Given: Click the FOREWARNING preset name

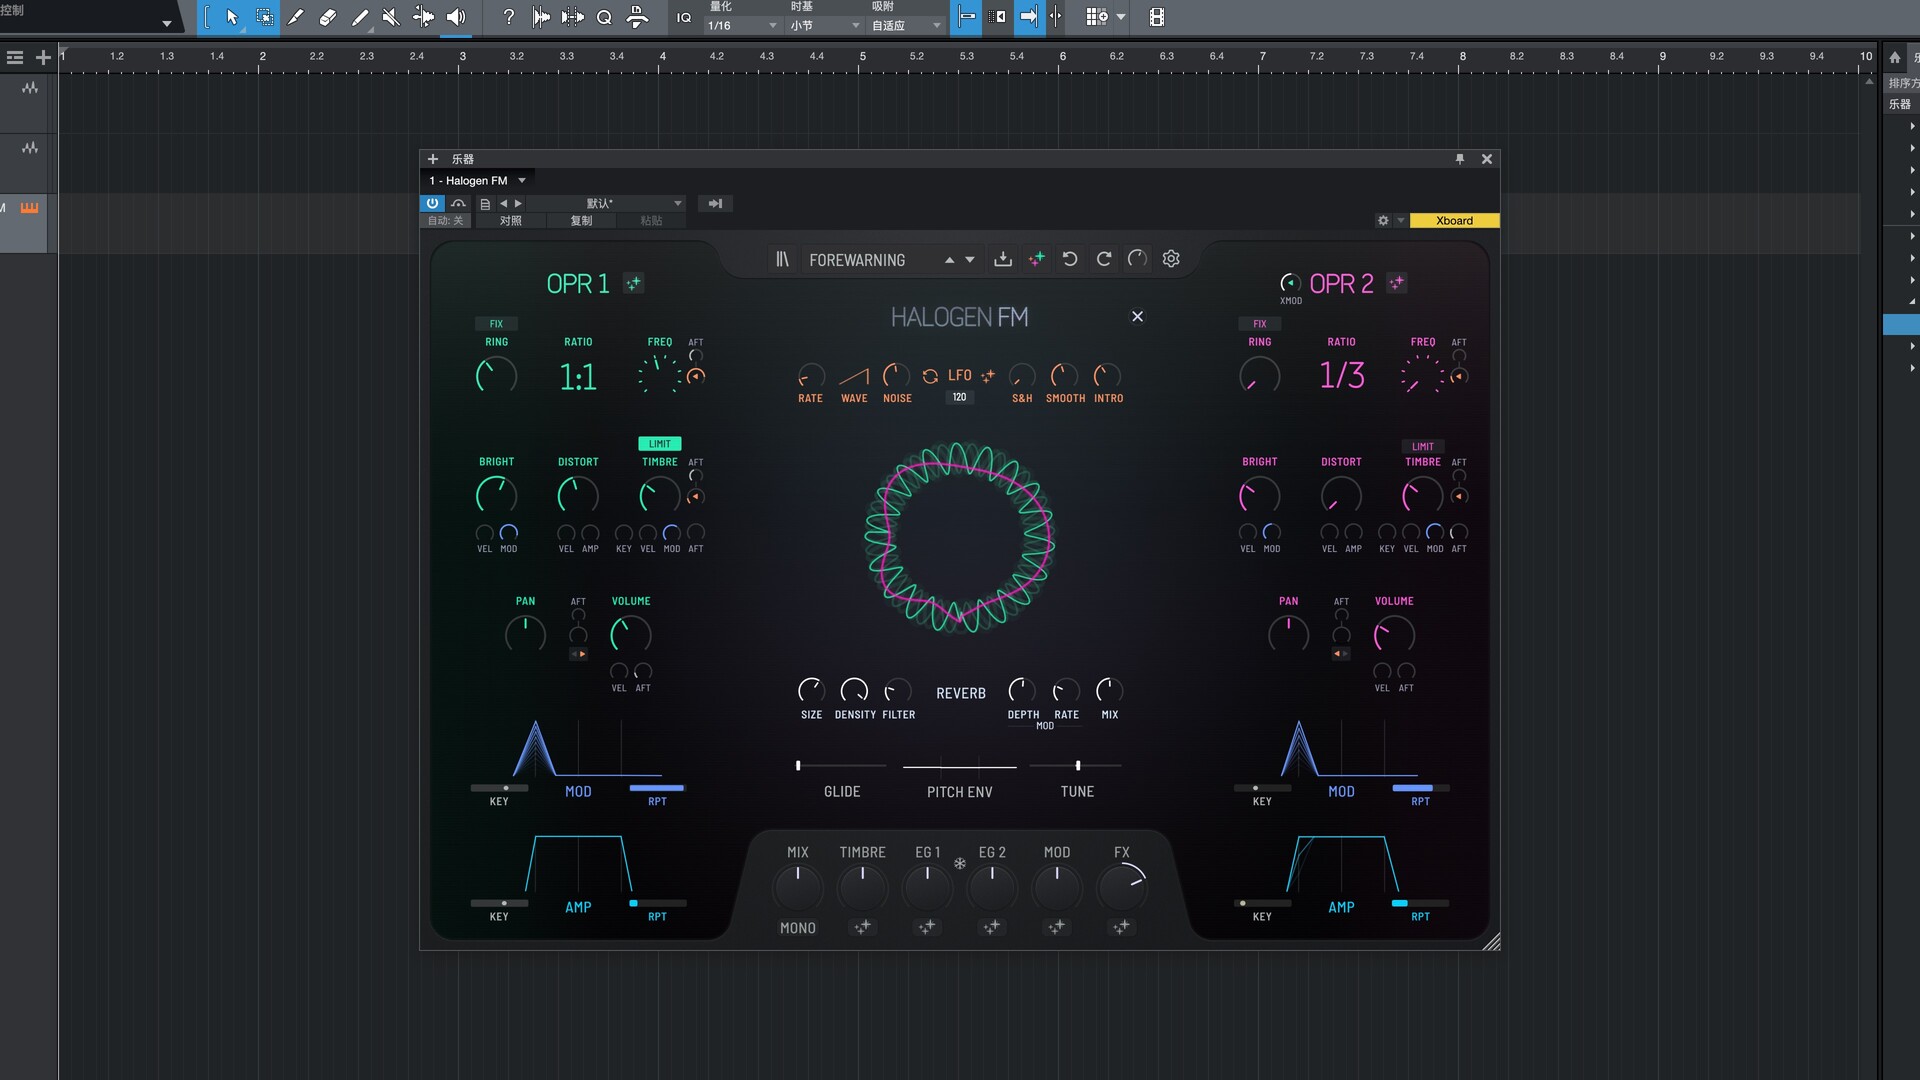Looking at the screenshot, I should point(857,260).
